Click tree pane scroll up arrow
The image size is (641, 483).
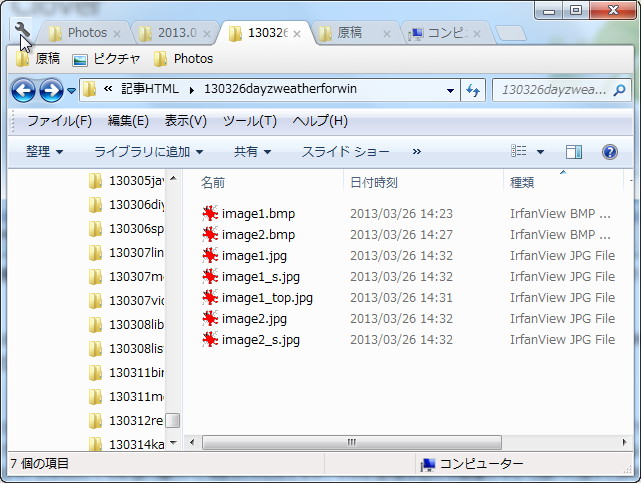click(173, 179)
